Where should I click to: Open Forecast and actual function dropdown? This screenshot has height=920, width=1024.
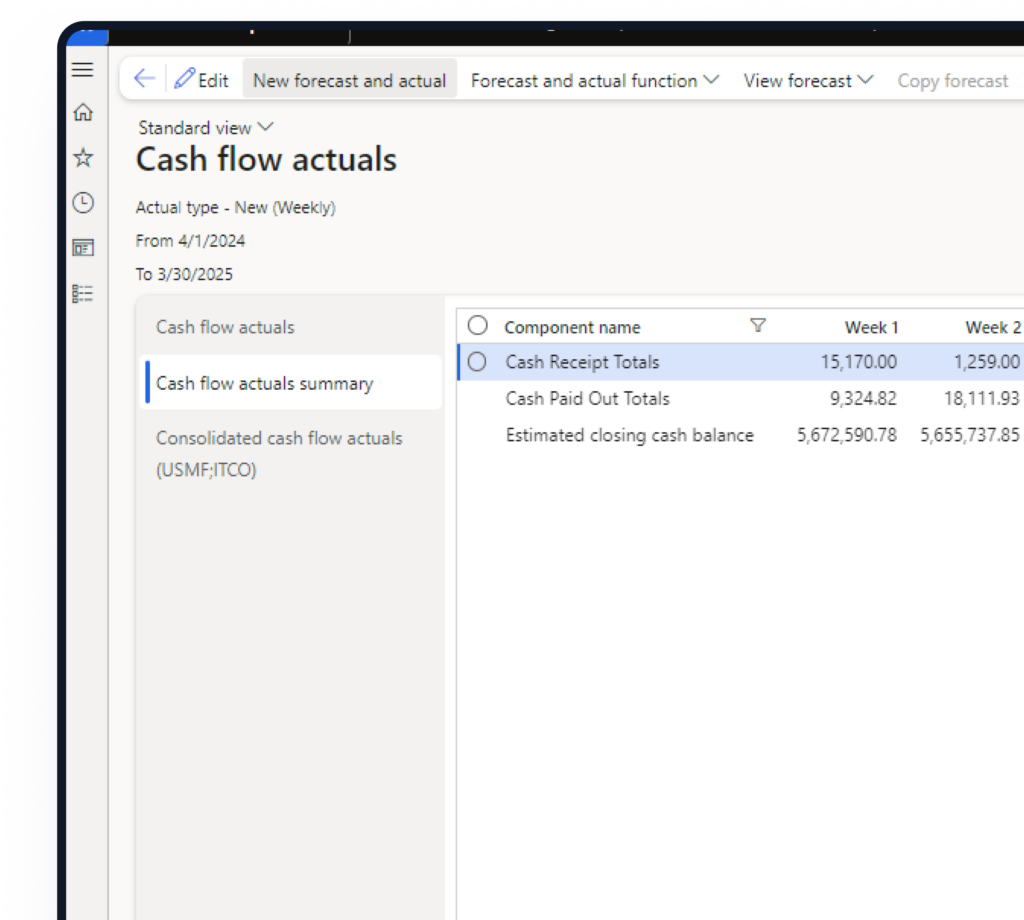point(594,80)
